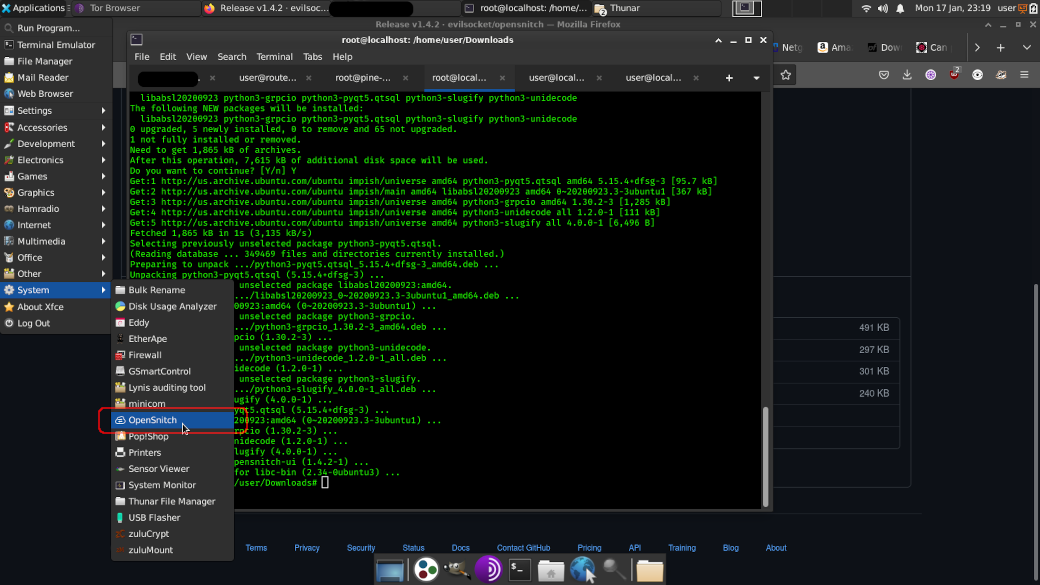Viewport: 1040px width, 585px height.
Task: Open USB Flasher from the System submenu
Action: point(172,517)
